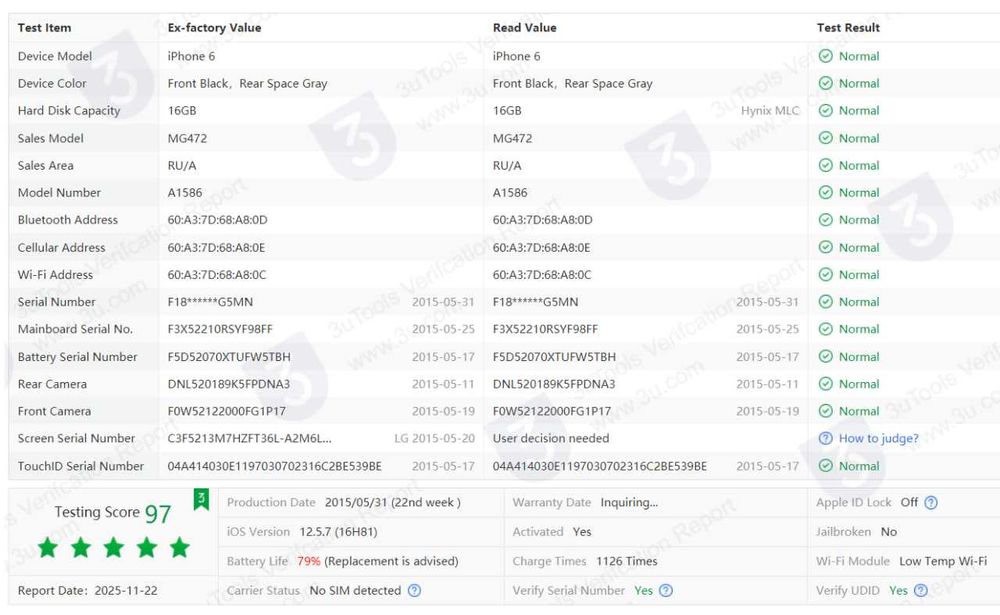Image resolution: width=1000 pixels, height=615 pixels.
Task: Click the 'Read Value' column header
Action: [525, 28]
